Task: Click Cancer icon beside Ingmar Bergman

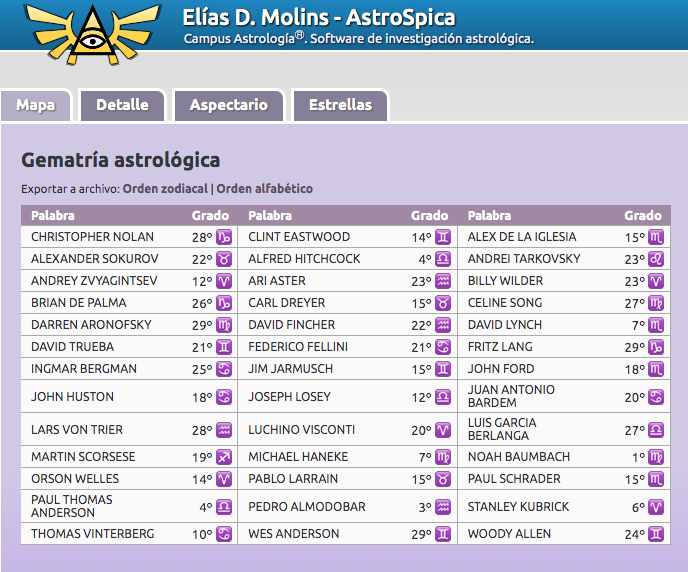Action: point(224,369)
